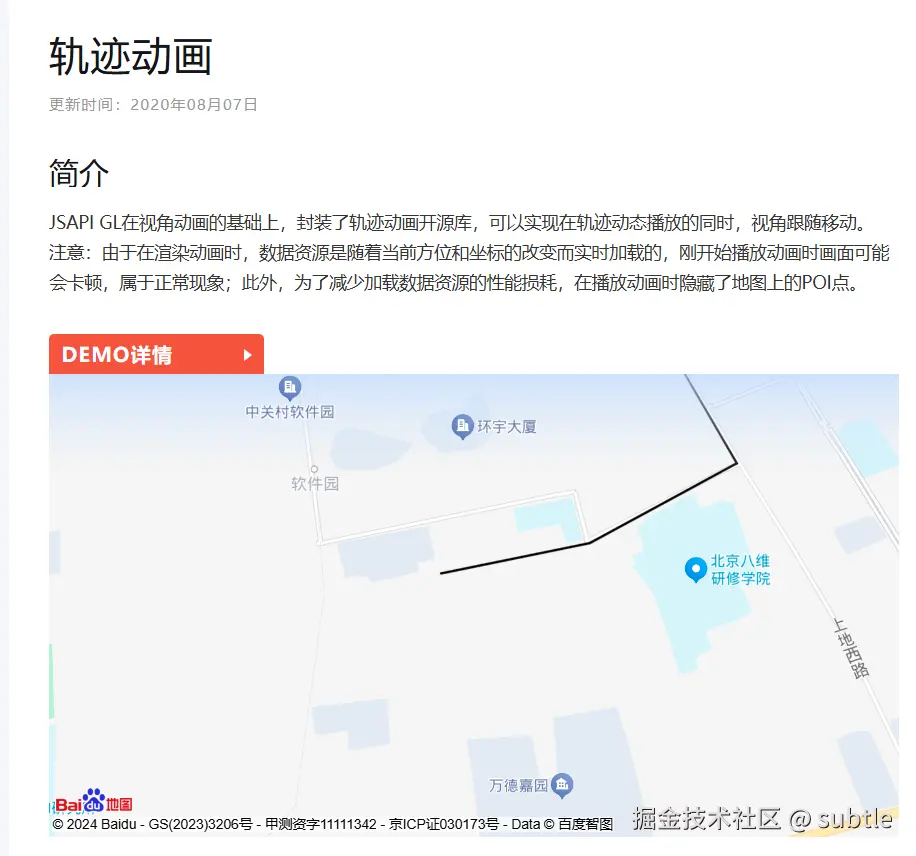Click the 万德嘉园 map label
This screenshot has width=916, height=856.
pos(518,785)
